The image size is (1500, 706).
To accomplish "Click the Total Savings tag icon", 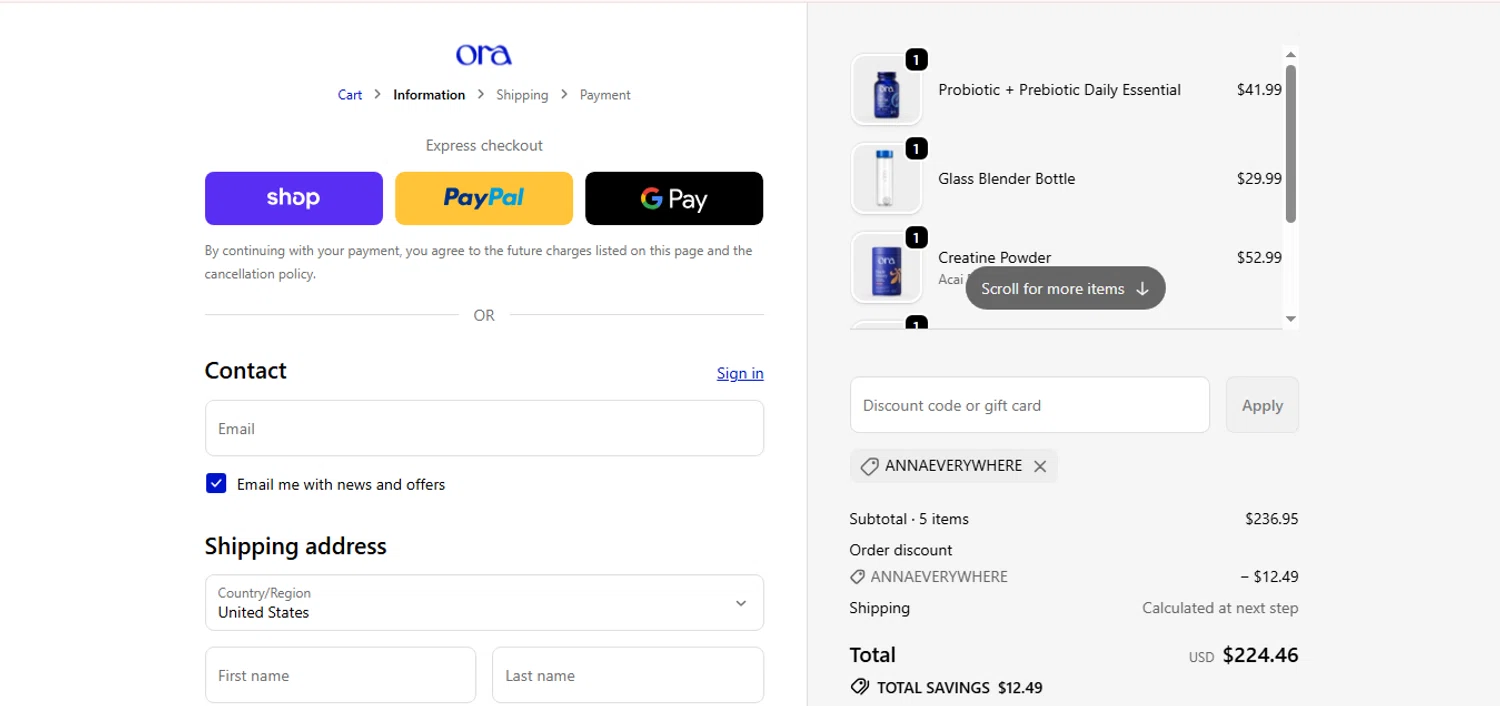I will (860, 687).
